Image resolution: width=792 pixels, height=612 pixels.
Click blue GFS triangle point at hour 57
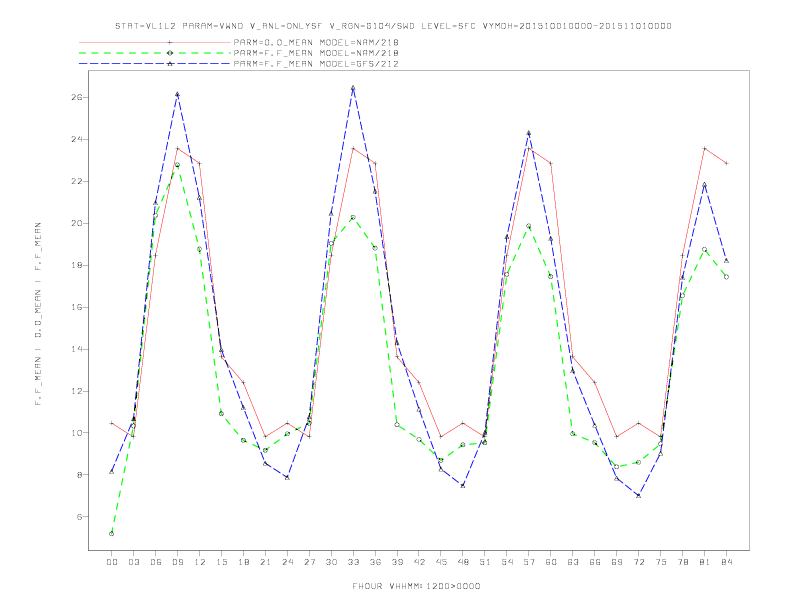(529, 133)
